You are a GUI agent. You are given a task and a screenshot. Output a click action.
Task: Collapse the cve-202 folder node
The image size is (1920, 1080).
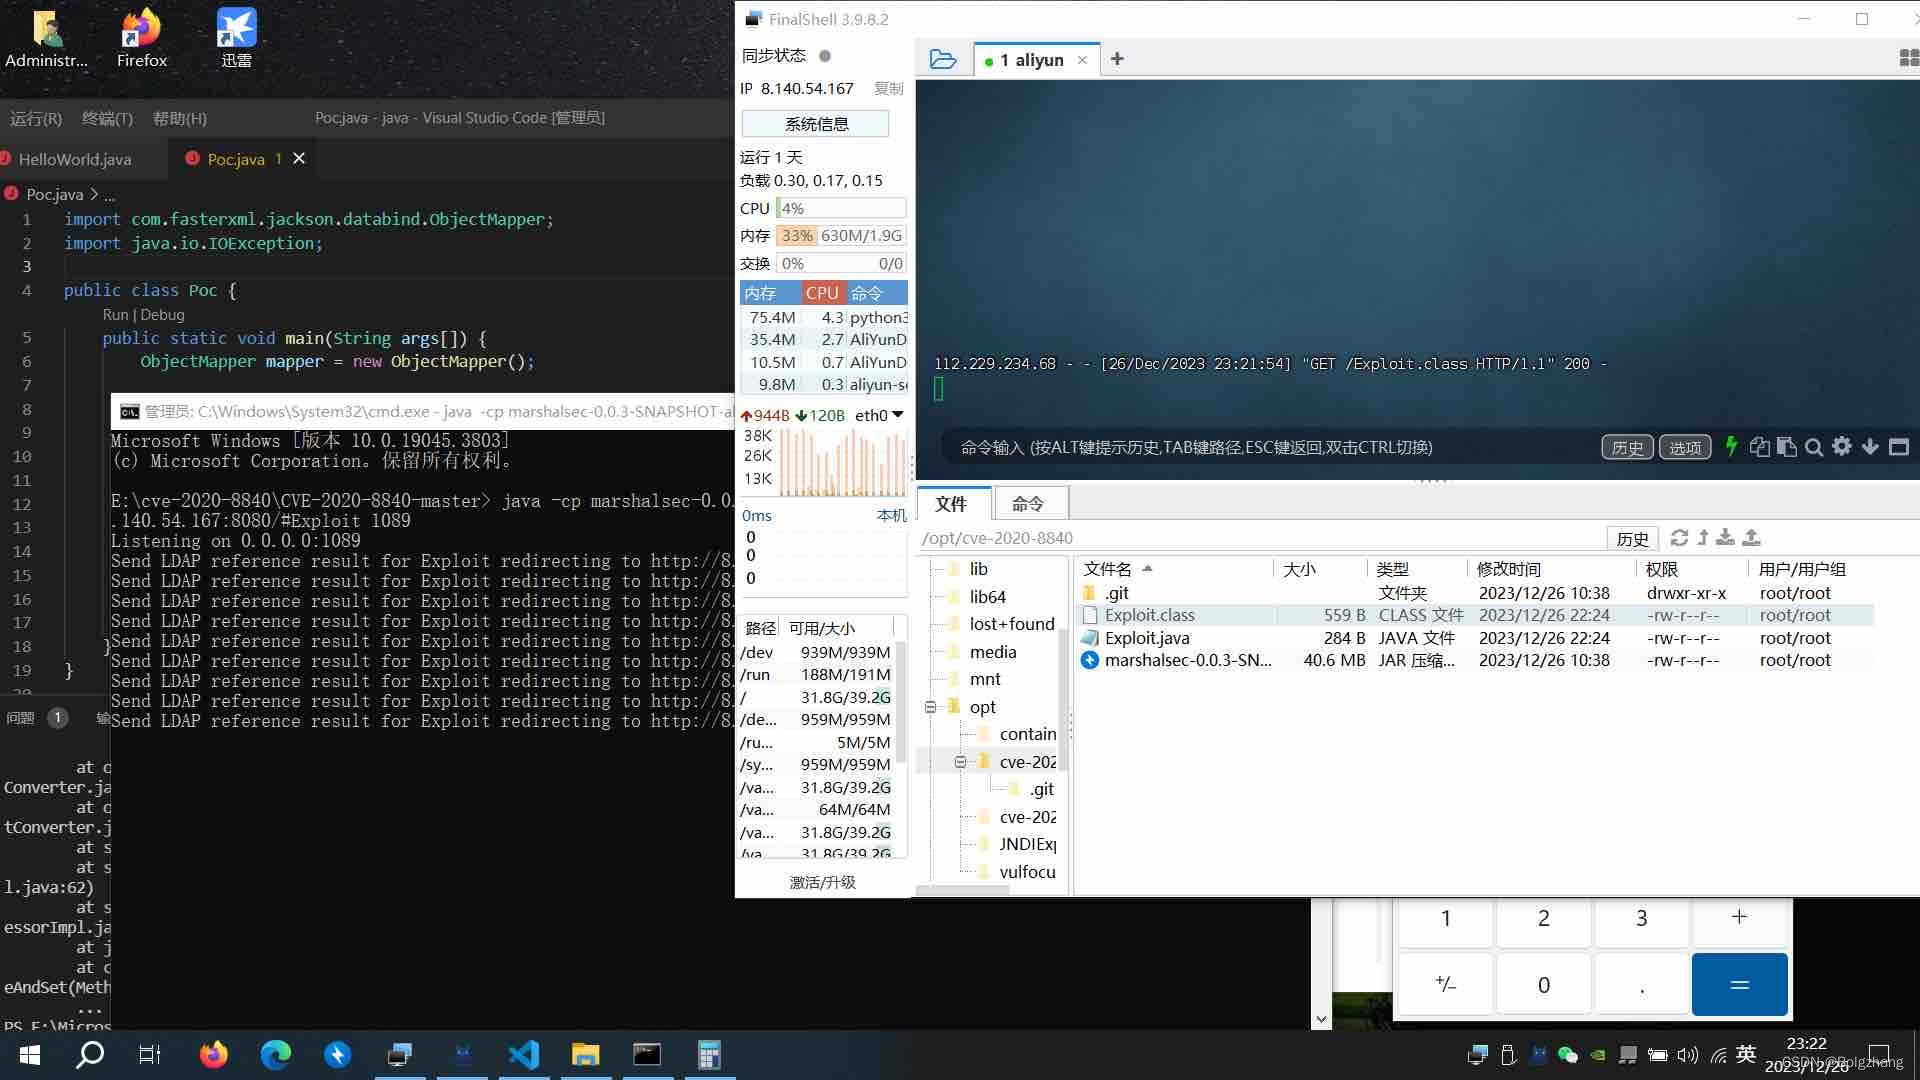point(962,761)
